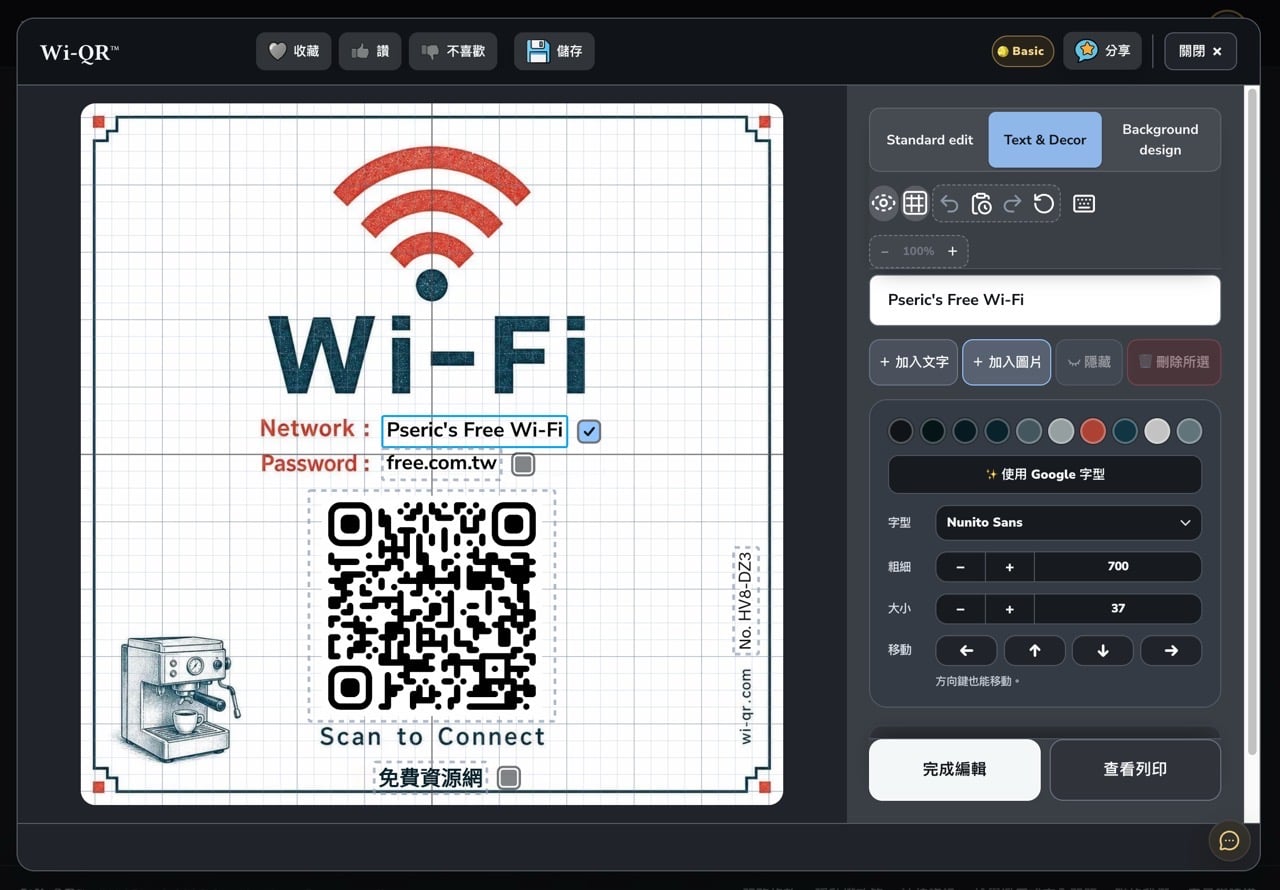Move element down with down arrow
The image size is (1280, 890).
(1103, 651)
